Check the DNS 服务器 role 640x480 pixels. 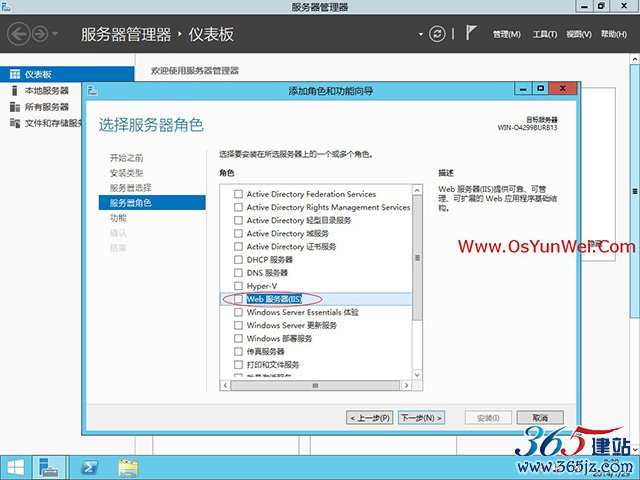point(238,273)
